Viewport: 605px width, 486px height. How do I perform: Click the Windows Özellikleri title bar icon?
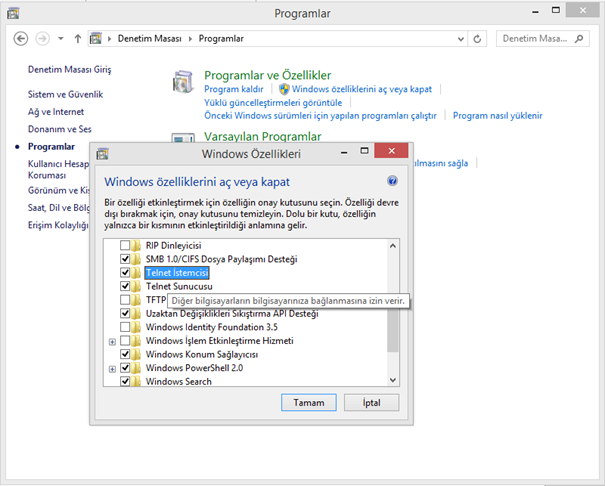(102, 154)
